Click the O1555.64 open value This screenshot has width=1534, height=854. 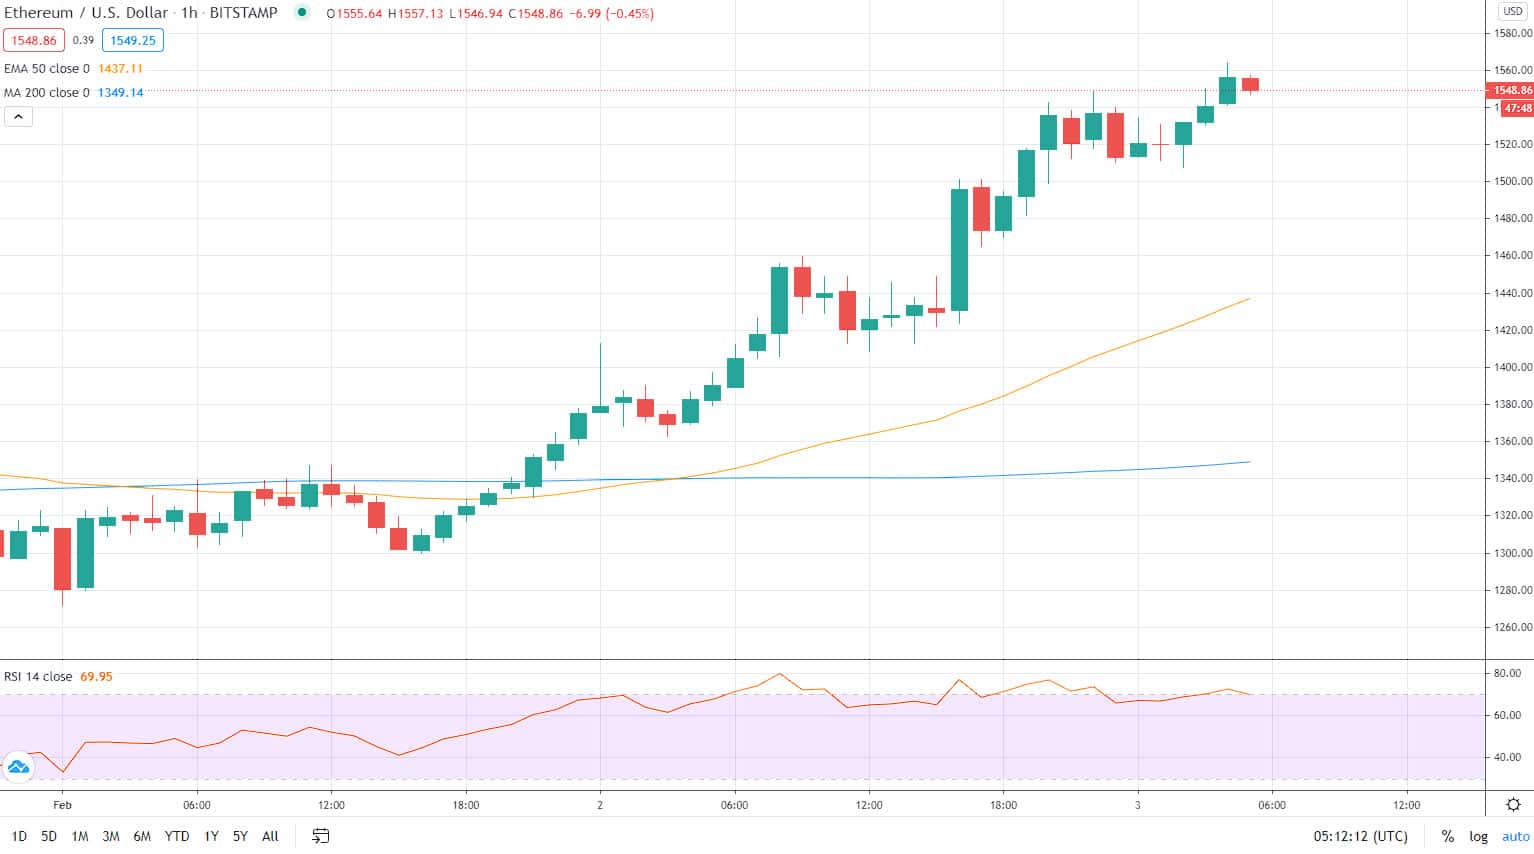click(x=355, y=14)
